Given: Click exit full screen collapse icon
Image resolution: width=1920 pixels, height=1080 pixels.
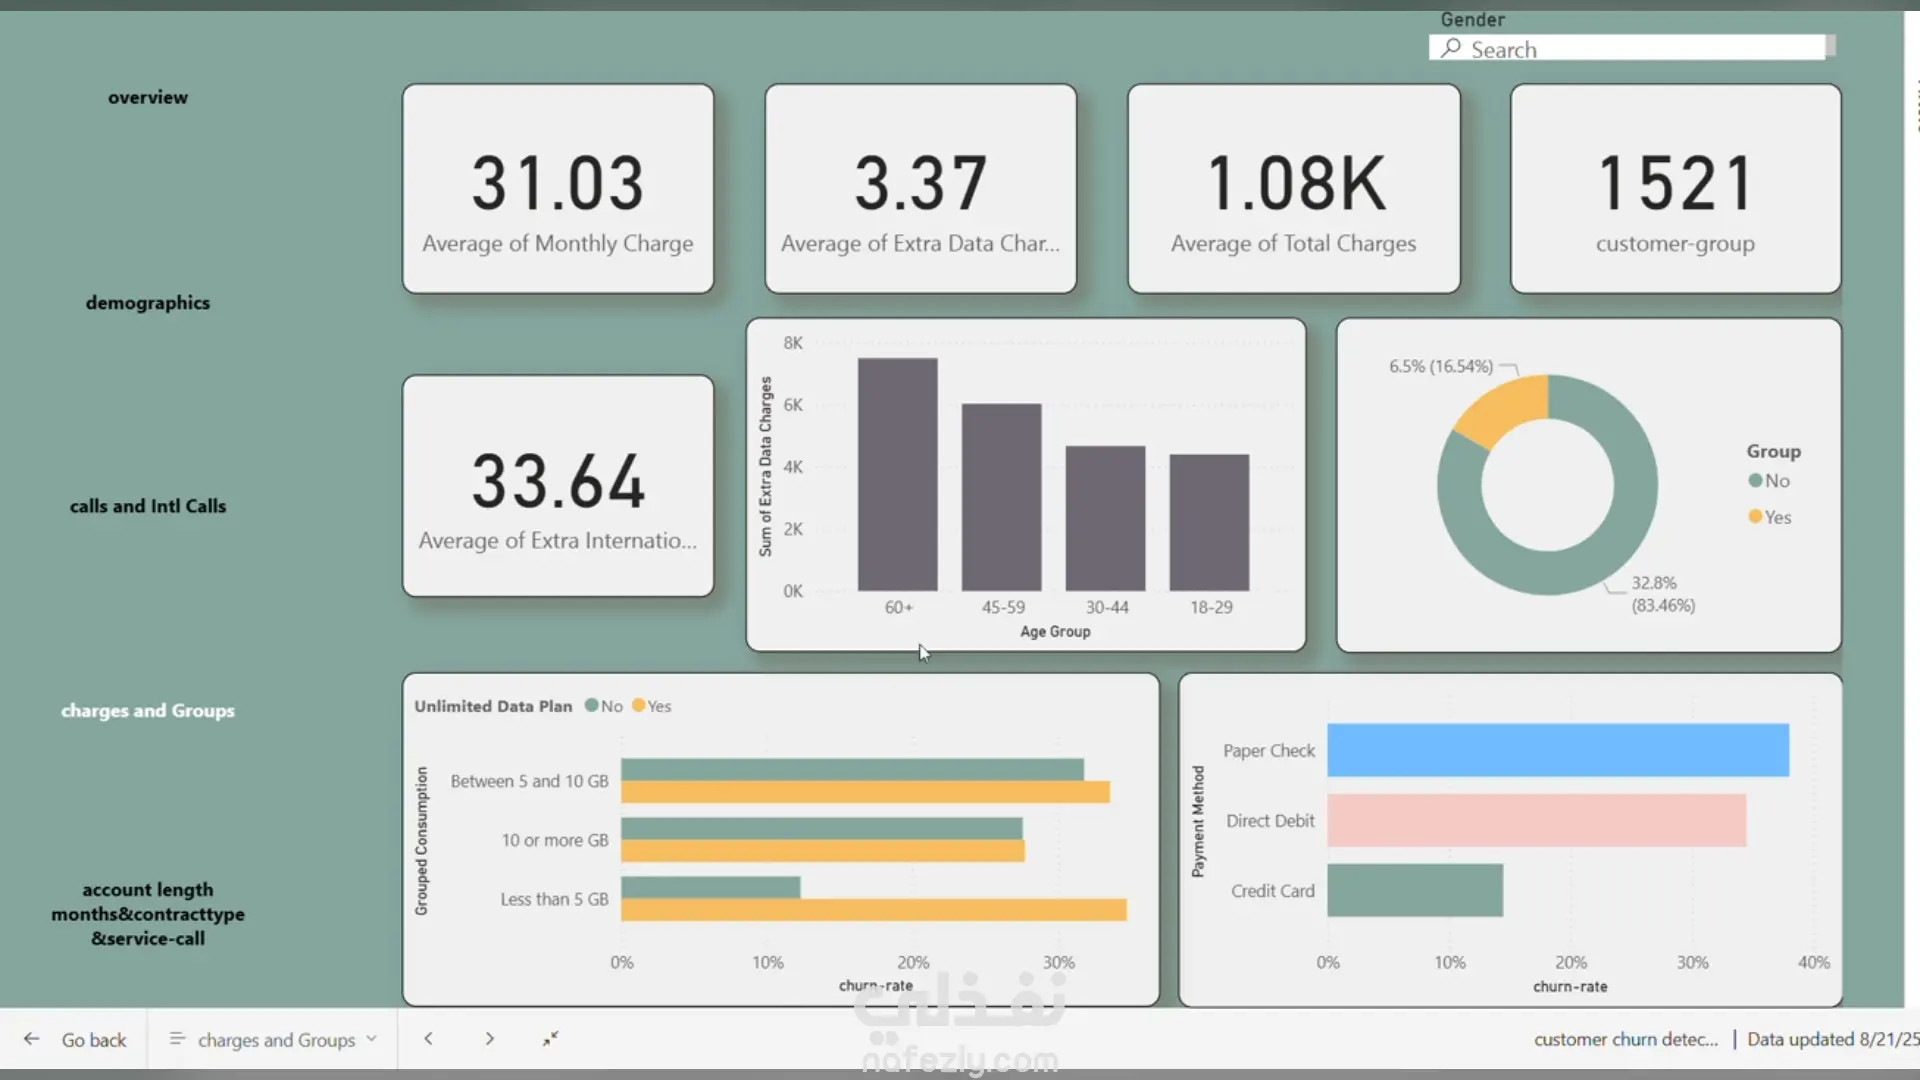Looking at the screenshot, I should (550, 1039).
